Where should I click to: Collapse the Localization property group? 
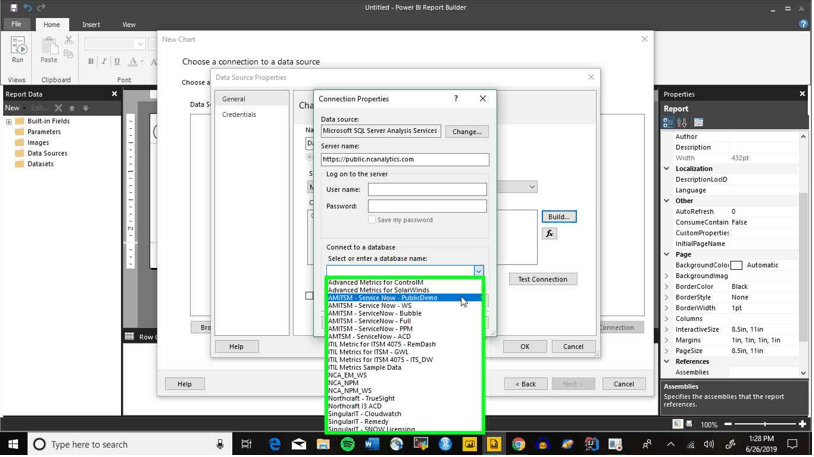tap(667, 169)
